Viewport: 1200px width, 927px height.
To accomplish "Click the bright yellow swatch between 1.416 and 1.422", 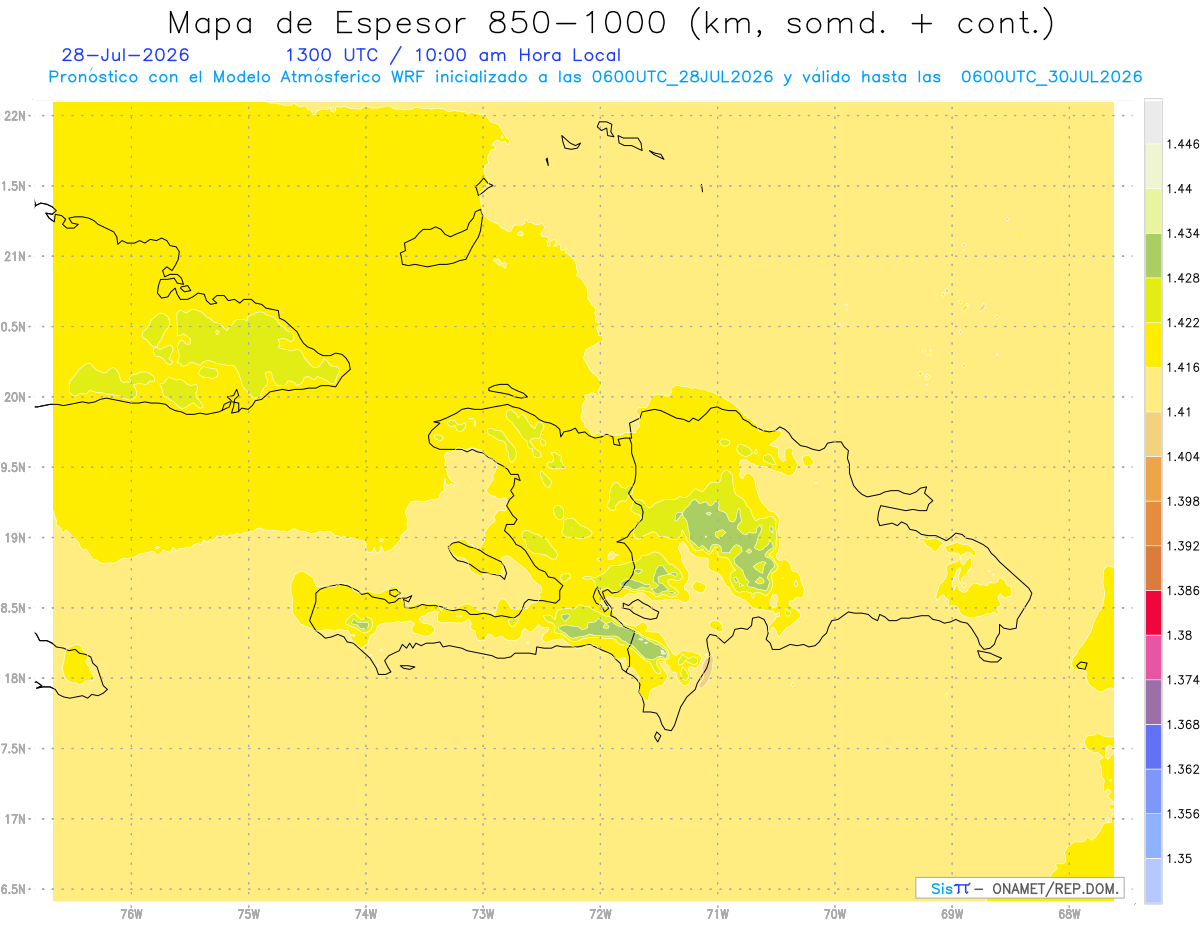I will coord(1153,345).
